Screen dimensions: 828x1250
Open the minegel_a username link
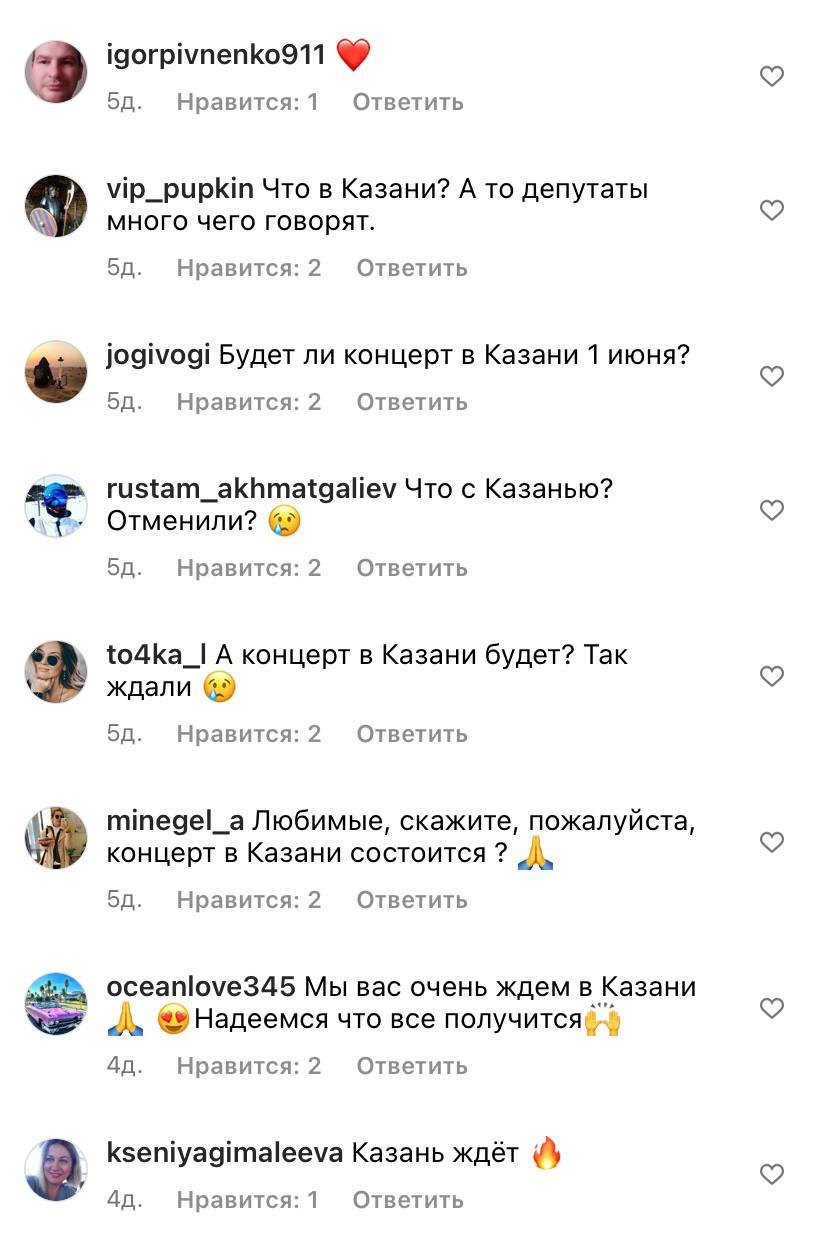[x=175, y=821]
